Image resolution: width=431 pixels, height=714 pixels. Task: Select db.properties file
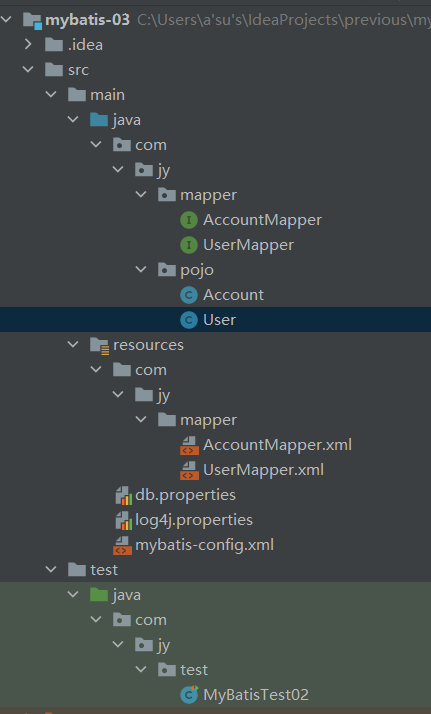click(x=185, y=495)
